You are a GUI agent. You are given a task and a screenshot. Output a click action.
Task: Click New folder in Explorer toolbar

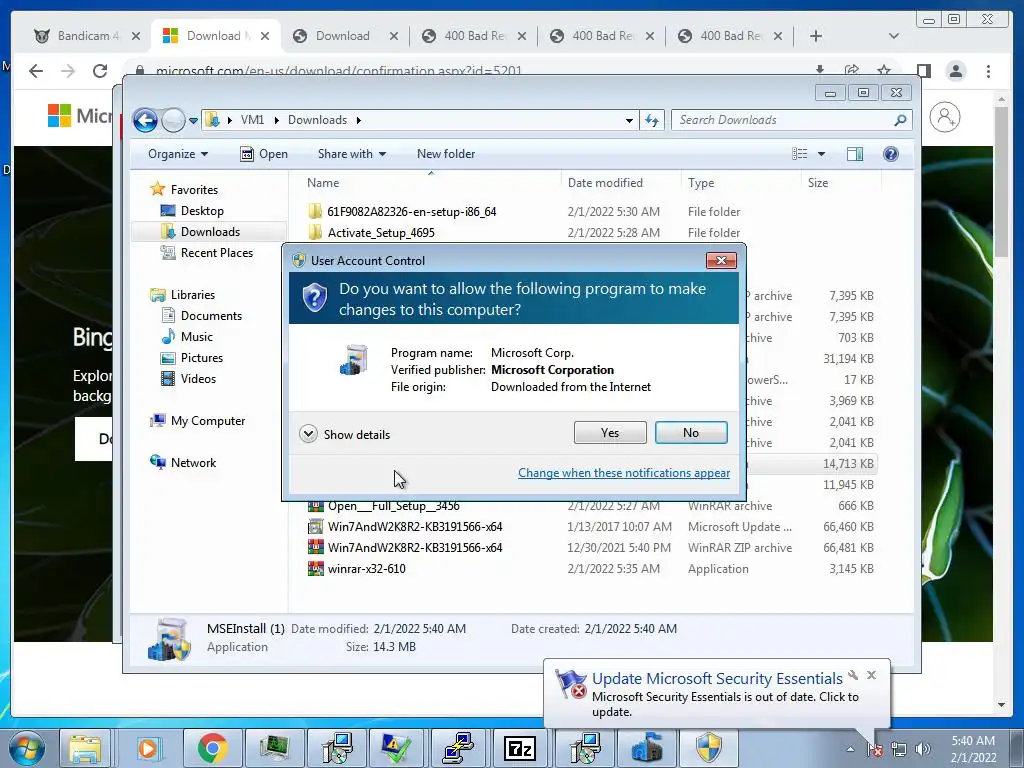pos(446,154)
